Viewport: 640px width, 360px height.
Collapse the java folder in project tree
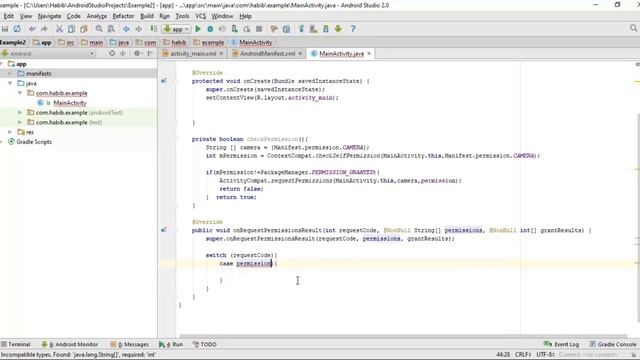[x=10, y=83]
